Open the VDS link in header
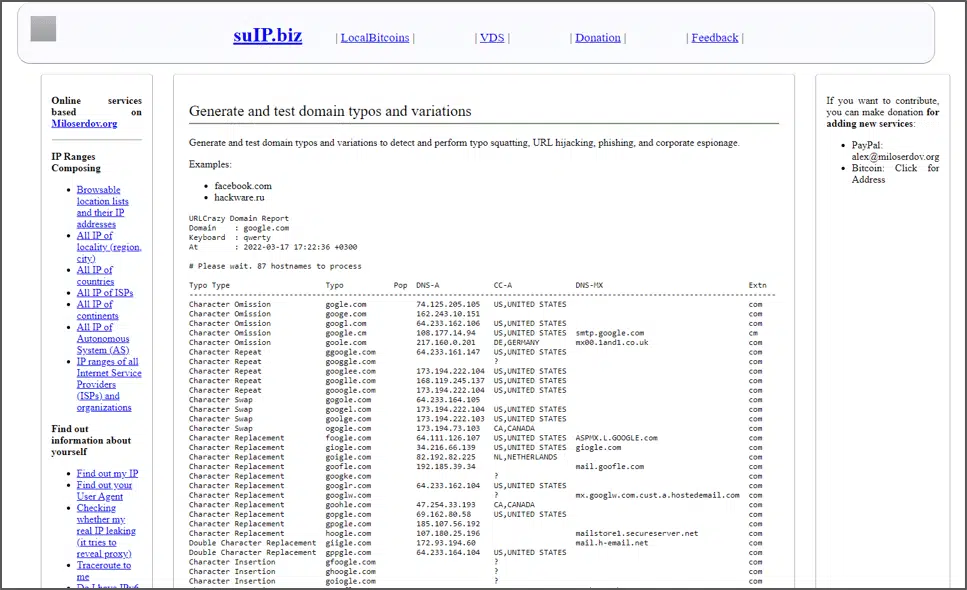 click(x=492, y=38)
